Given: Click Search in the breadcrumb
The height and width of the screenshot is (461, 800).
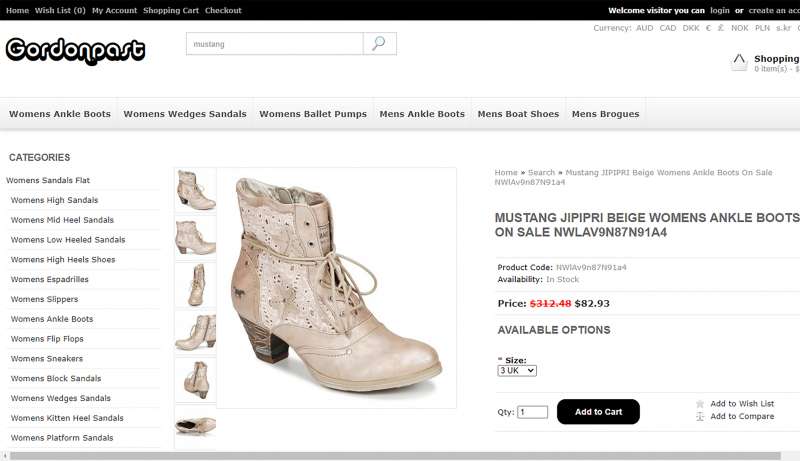Looking at the screenshot, I should pos(541,172).
